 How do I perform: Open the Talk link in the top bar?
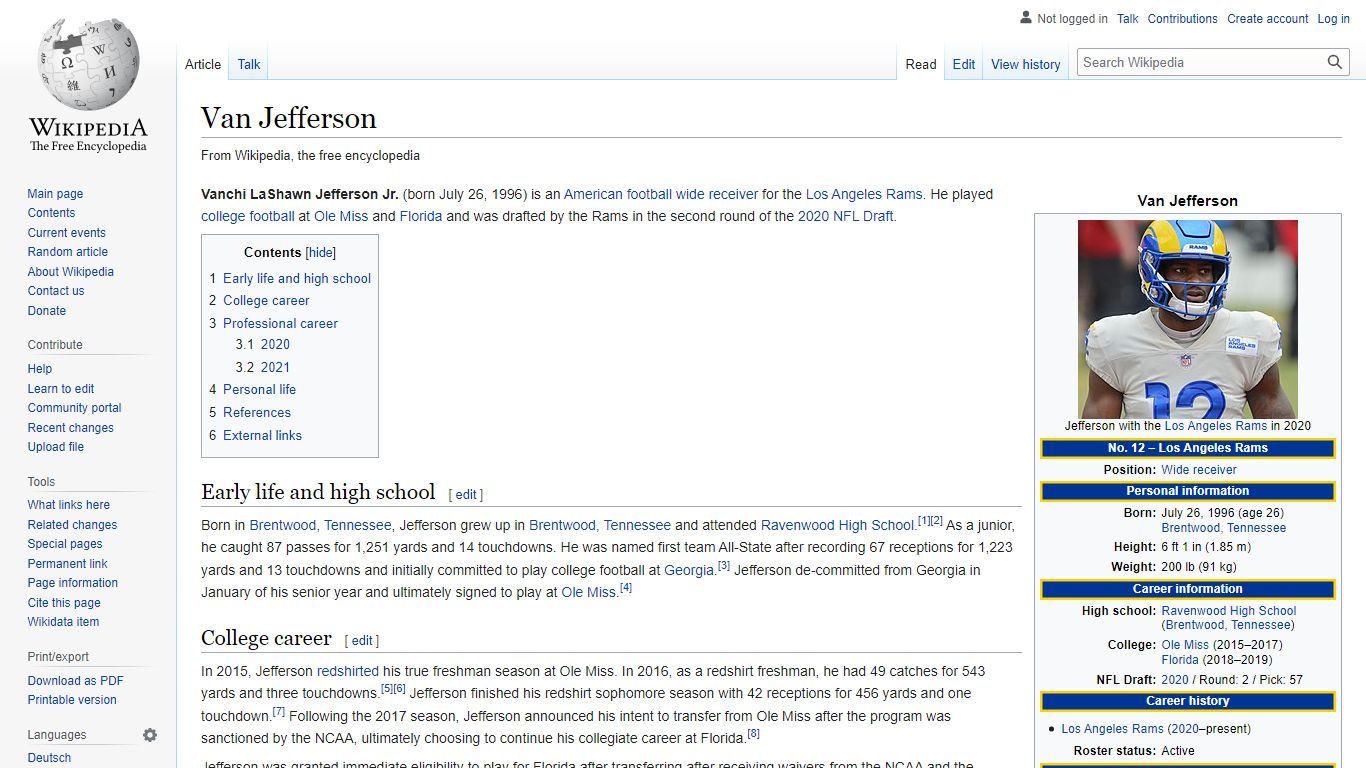[x=1128, y=19]
